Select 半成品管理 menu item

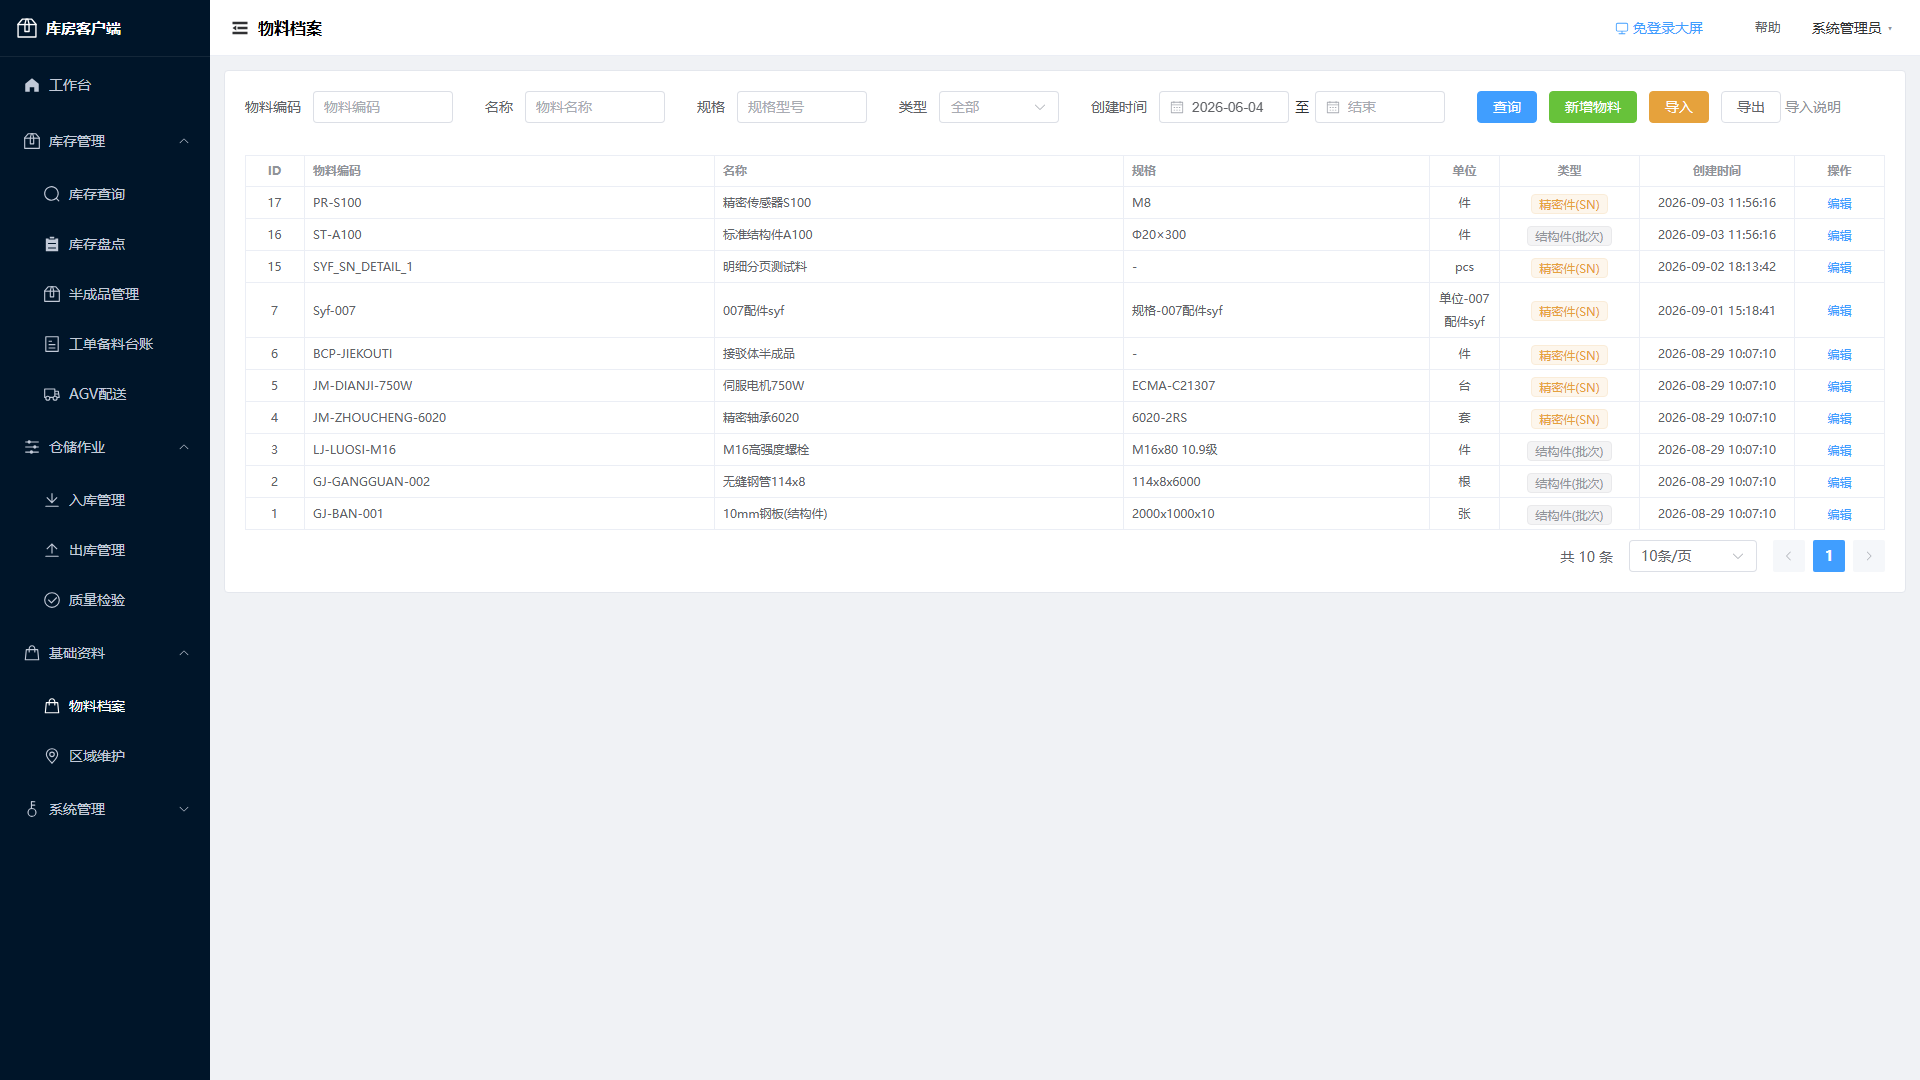[105, 294]
